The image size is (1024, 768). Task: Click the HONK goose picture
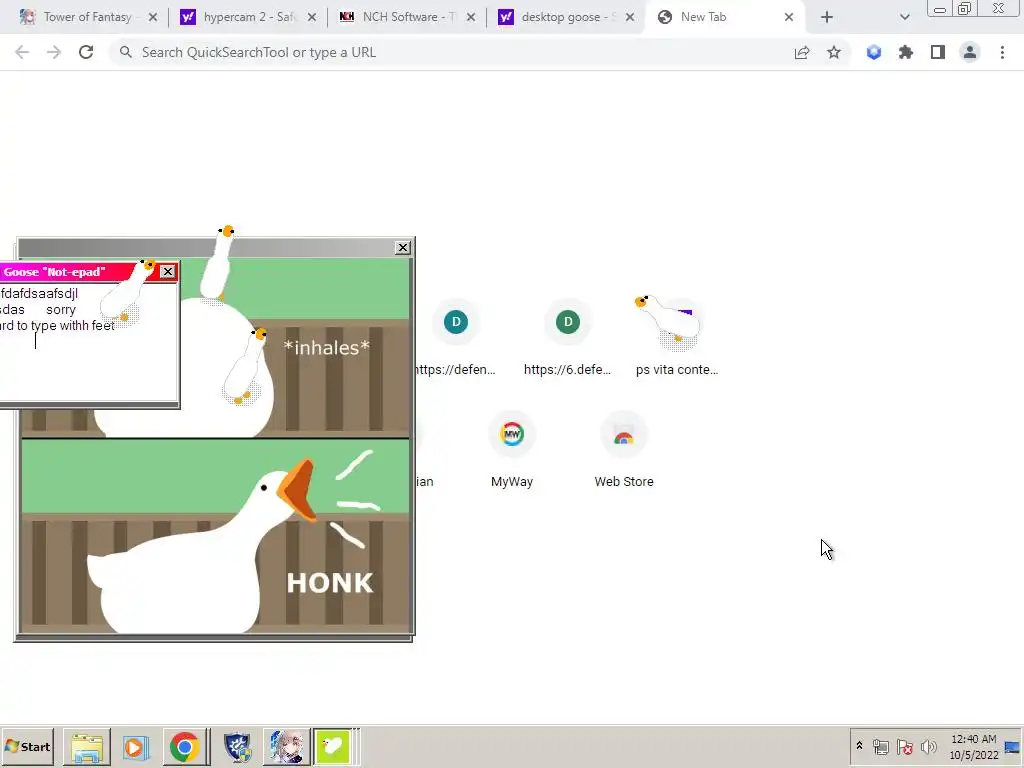coord(216,536)
